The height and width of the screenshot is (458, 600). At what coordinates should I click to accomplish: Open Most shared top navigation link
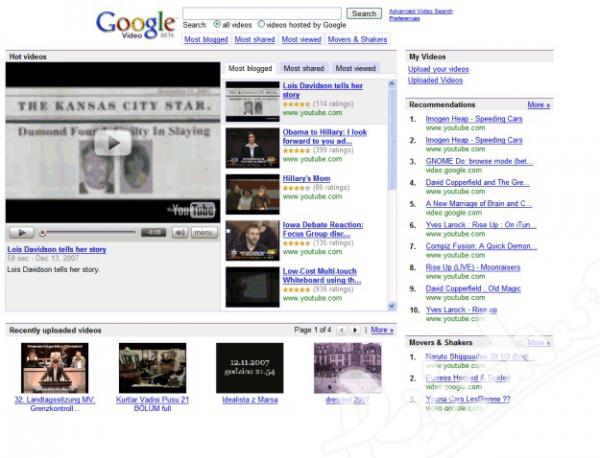pyautogui.click(x=254, y=39)
